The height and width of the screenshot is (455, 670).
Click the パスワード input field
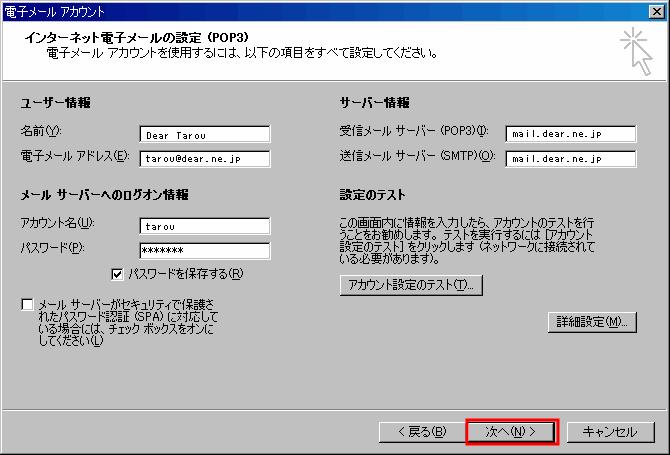205,251
